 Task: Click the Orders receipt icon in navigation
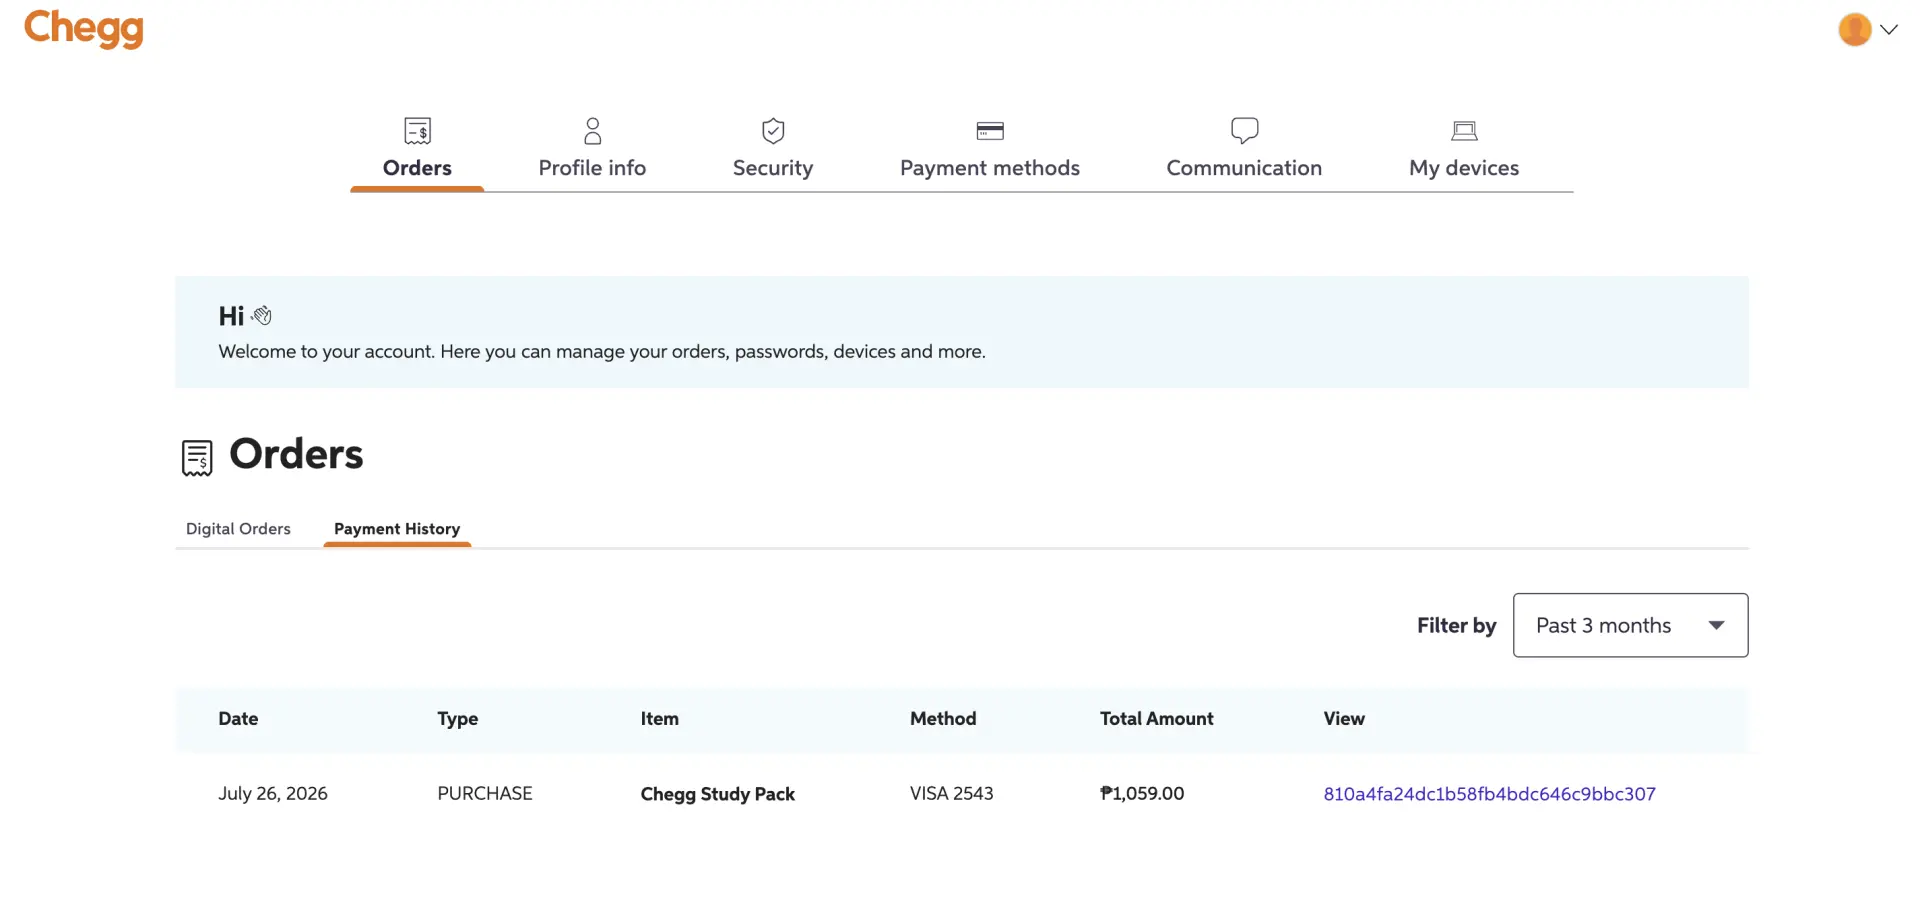pyautogui.click(x=417, y=131)
